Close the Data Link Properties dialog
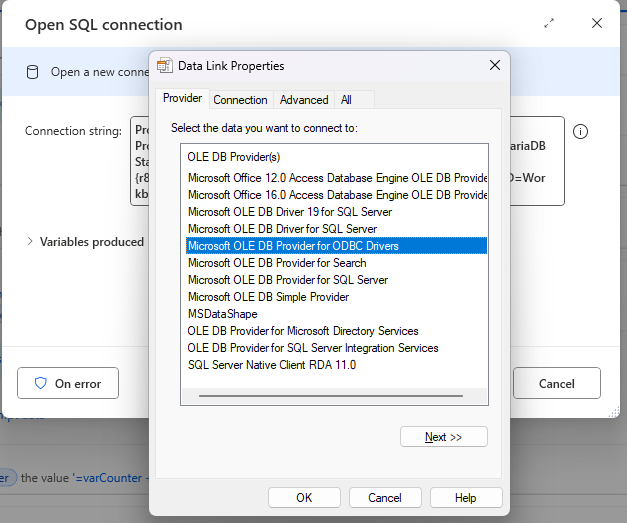The image size is (627, 523). pos(494,66)
